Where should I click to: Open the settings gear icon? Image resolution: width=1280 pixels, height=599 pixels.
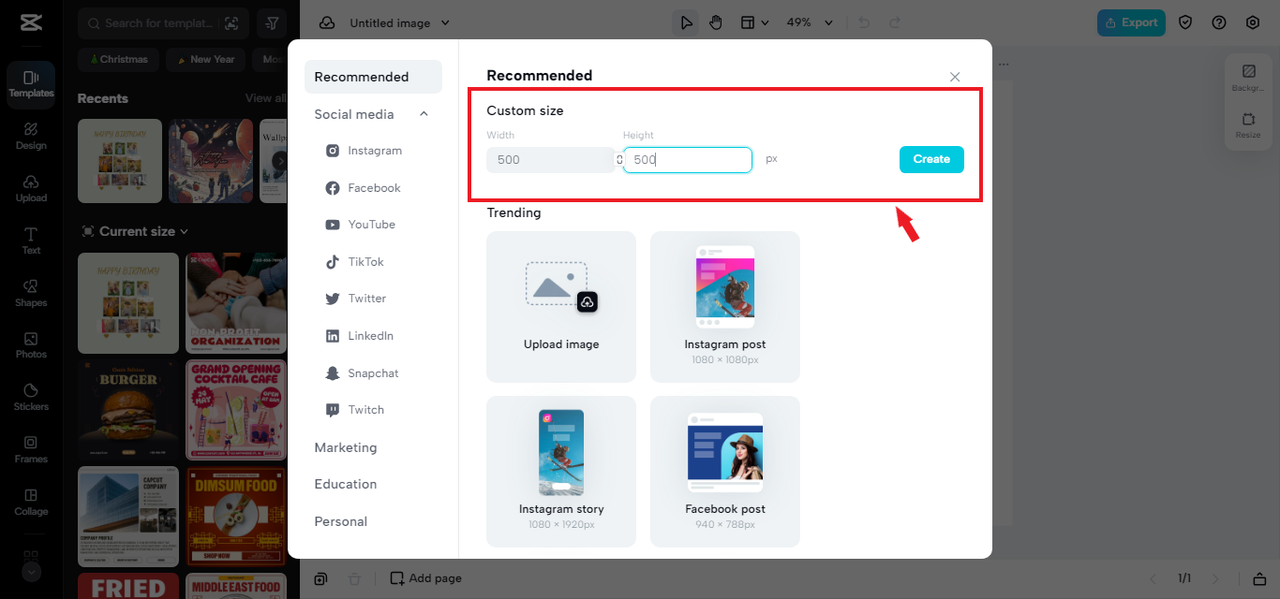pos(1253,22)
